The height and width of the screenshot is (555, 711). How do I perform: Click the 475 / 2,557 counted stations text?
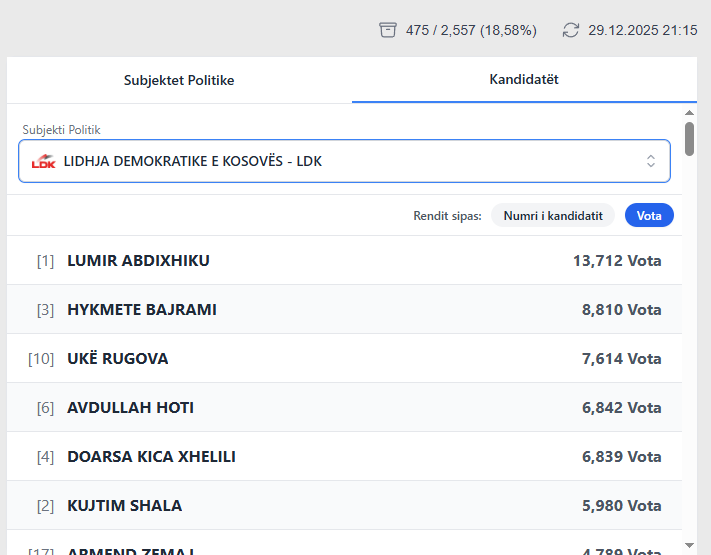[x=471, y=30]
